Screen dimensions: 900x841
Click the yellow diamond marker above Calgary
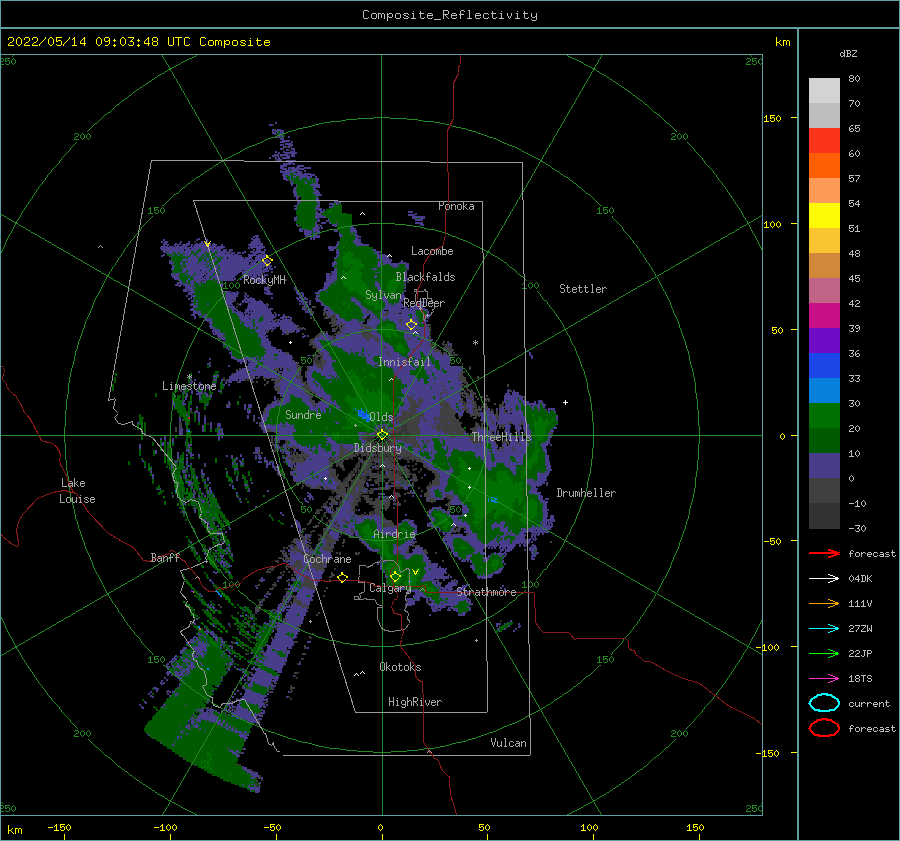pos(395,576)
